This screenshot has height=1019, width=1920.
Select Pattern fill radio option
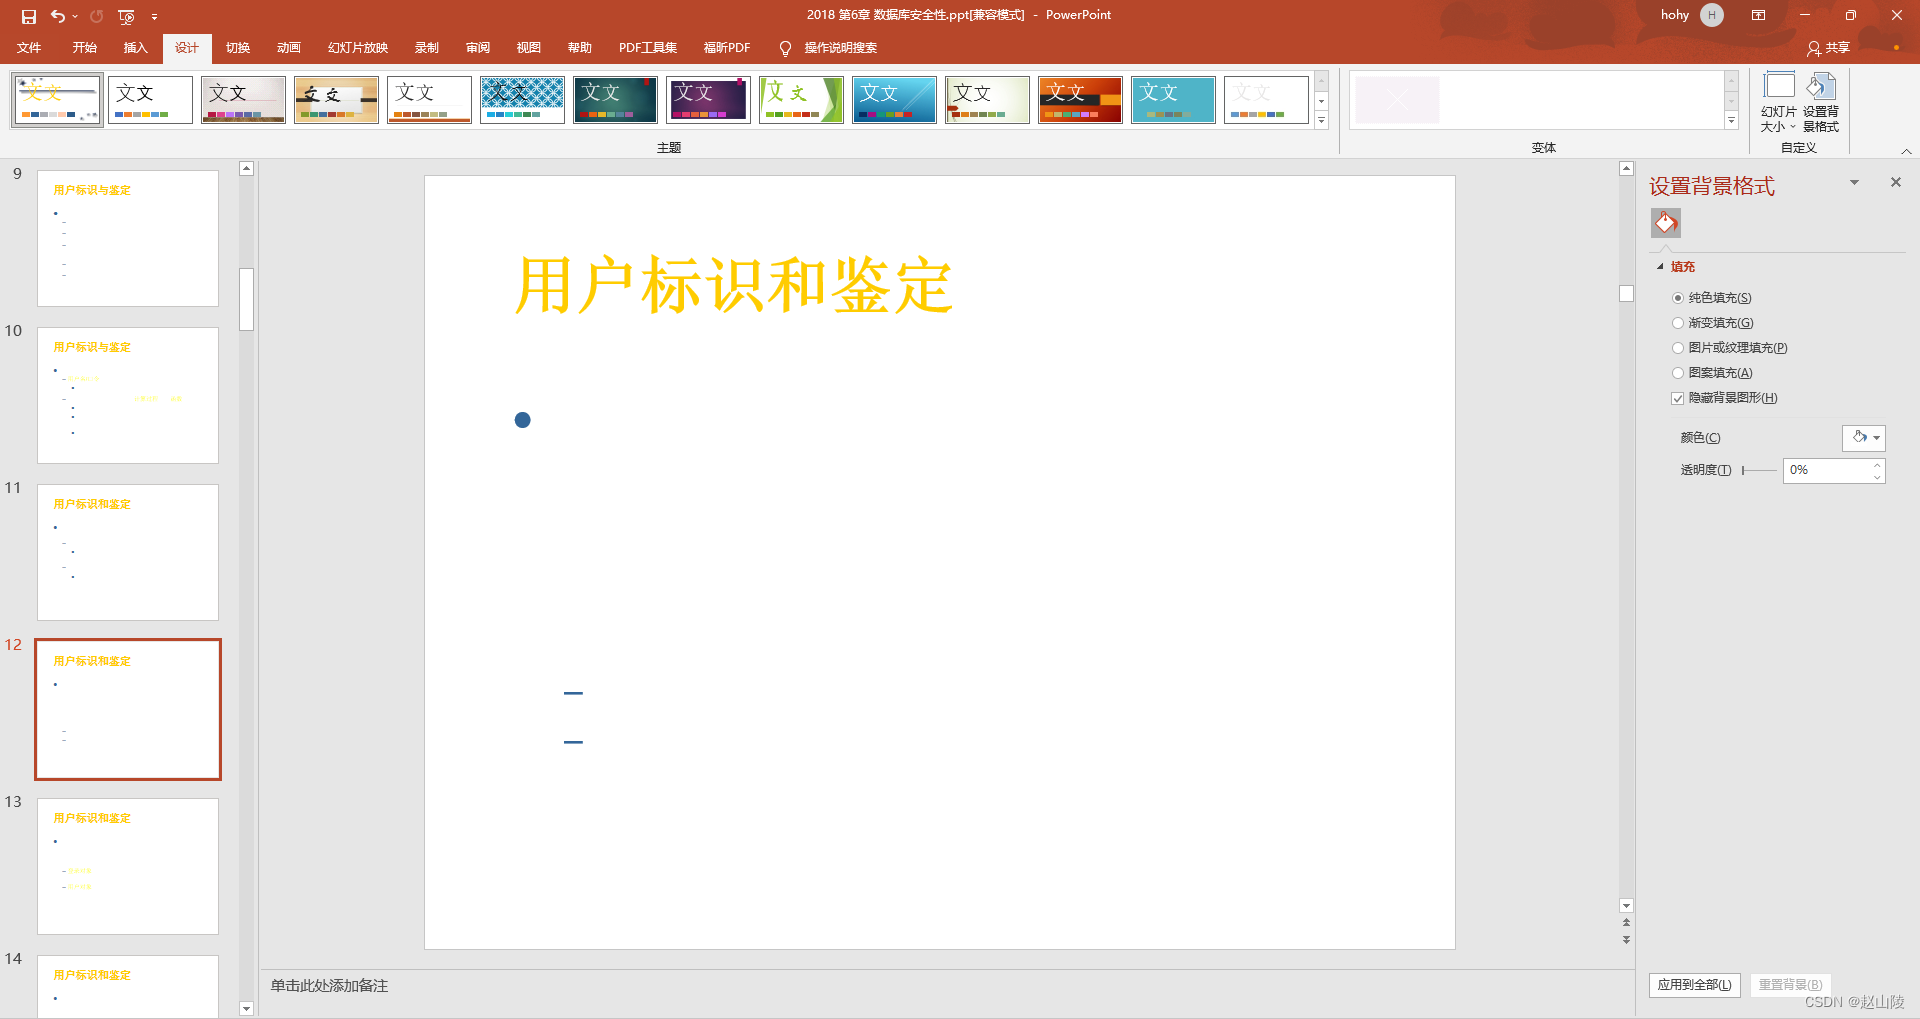(1677, 373)
